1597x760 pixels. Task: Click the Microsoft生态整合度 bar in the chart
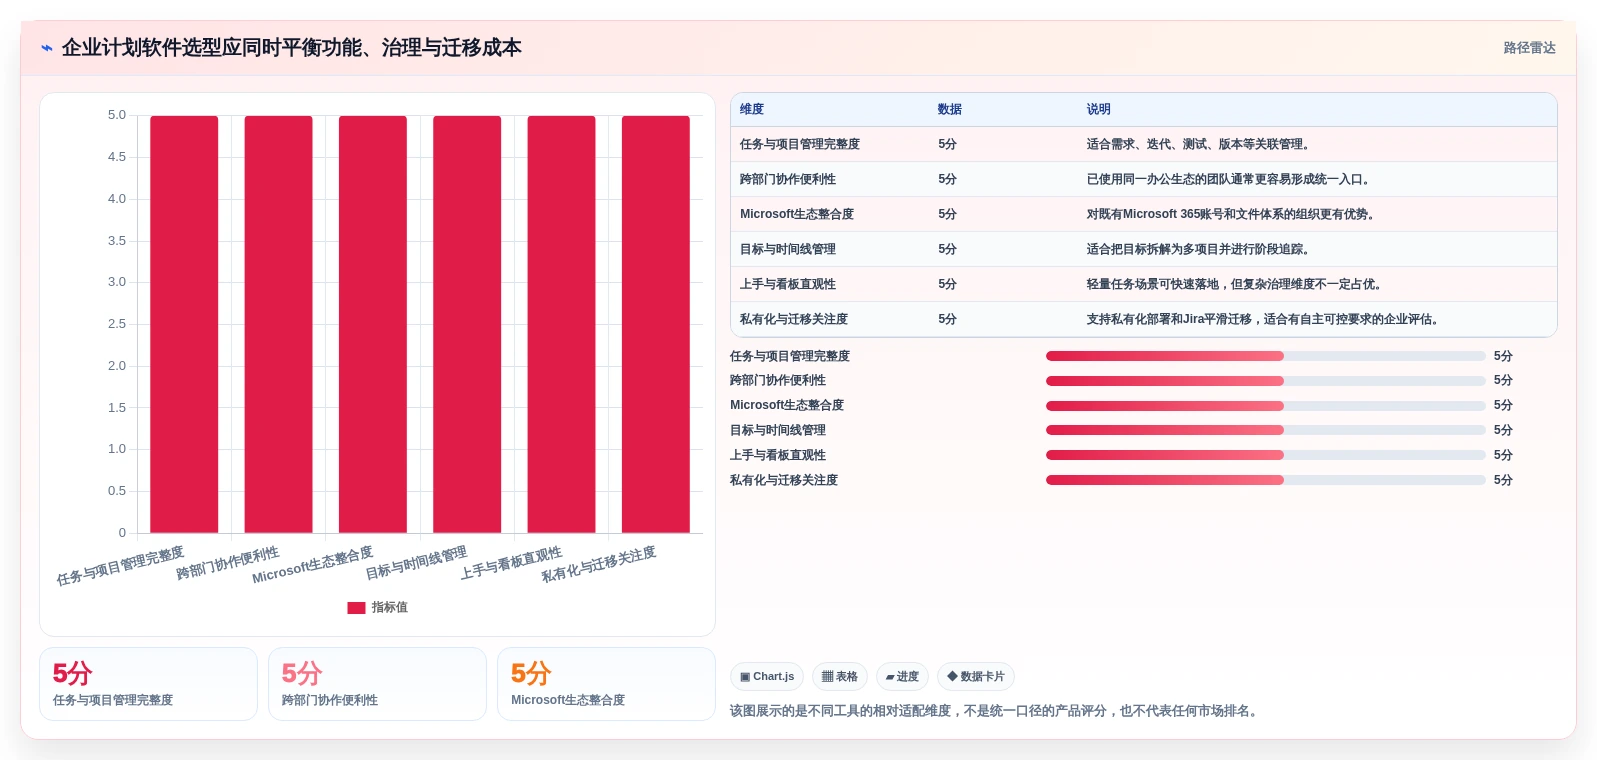point(373,324)
